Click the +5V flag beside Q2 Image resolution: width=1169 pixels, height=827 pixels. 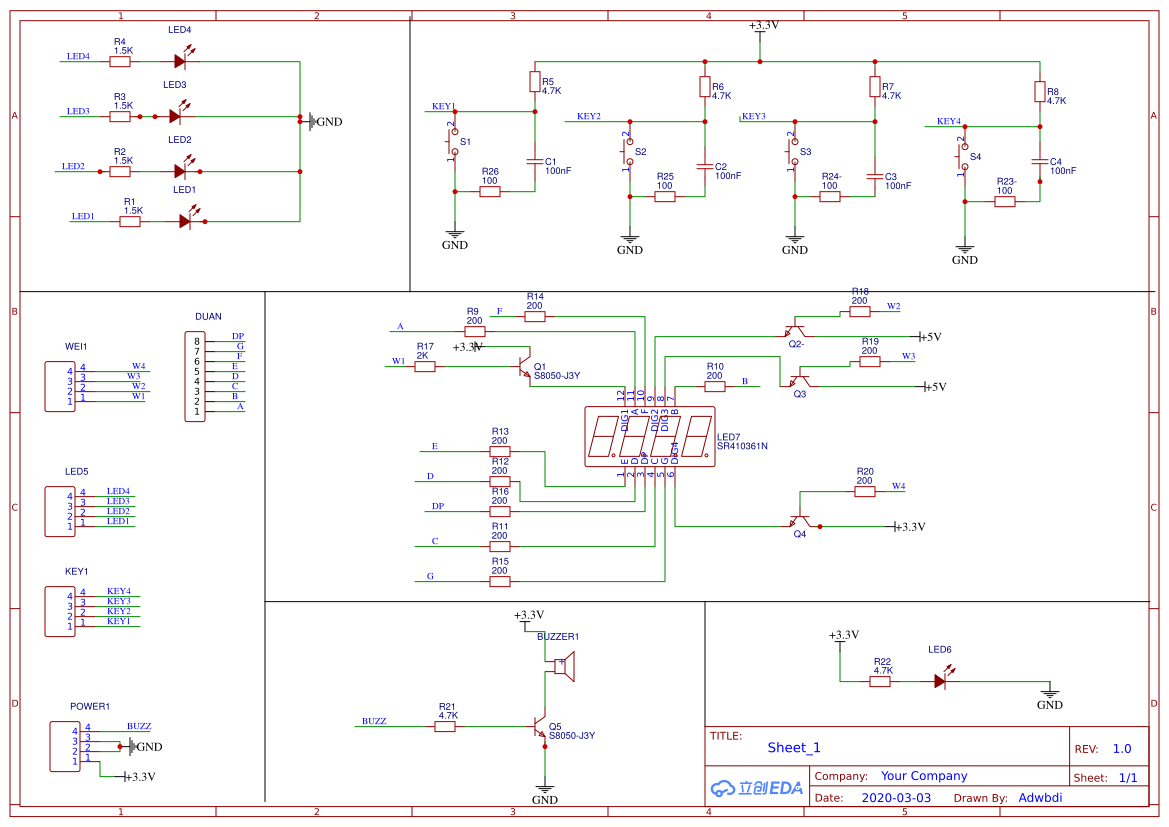(x=930, y=337)
